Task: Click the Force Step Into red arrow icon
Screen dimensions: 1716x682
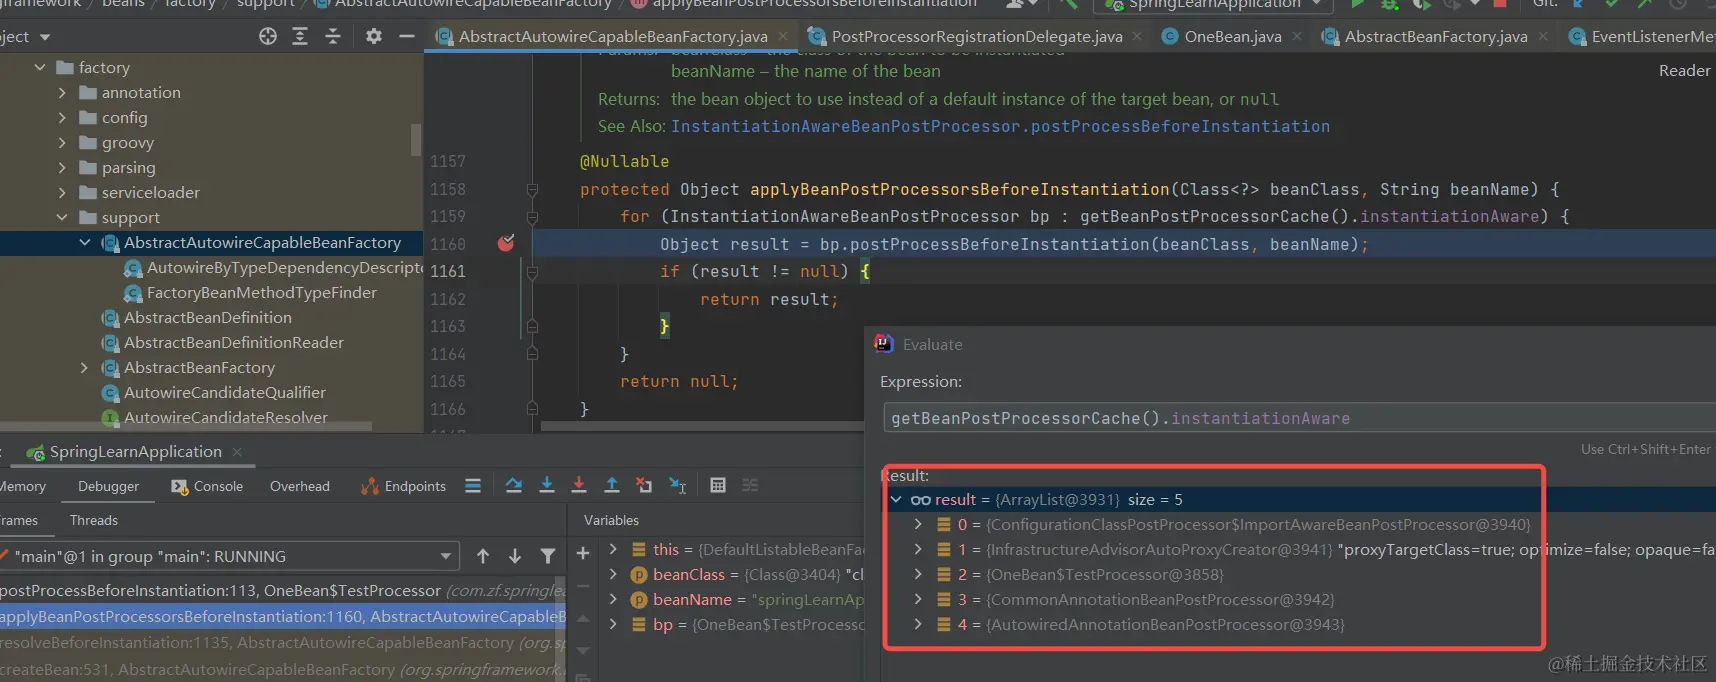Action: 579,486
